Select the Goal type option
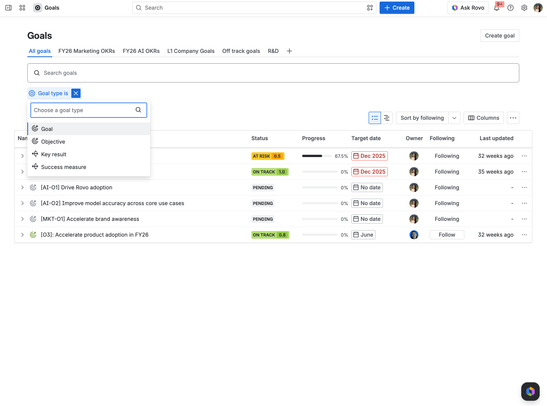The height and width of the screenshot is (406, 547). (89, 129)
